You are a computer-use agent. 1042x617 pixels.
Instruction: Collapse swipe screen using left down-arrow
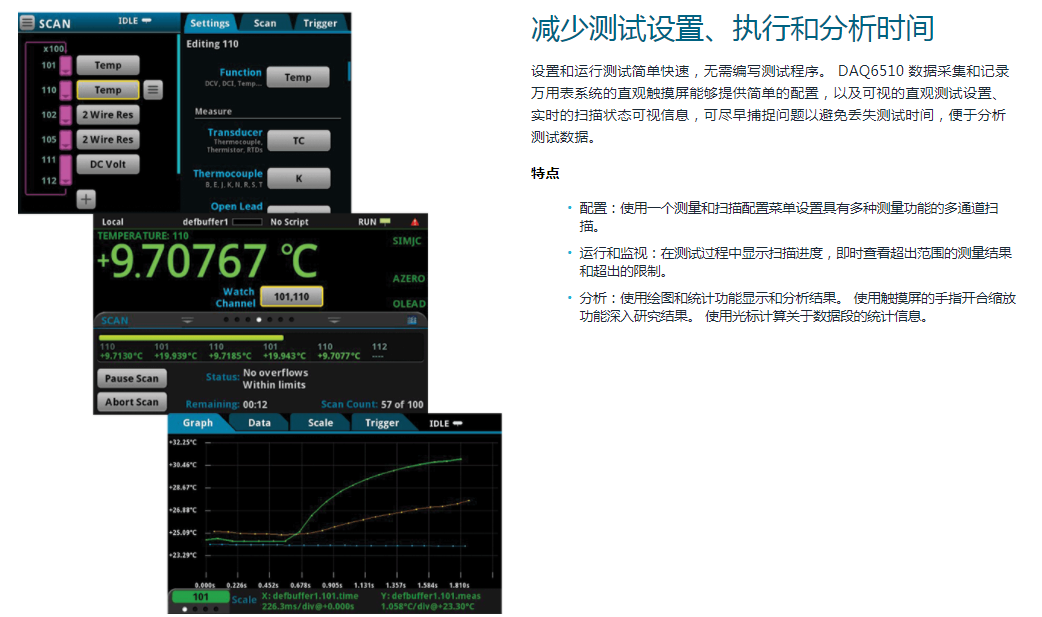(x=187, y=320)
